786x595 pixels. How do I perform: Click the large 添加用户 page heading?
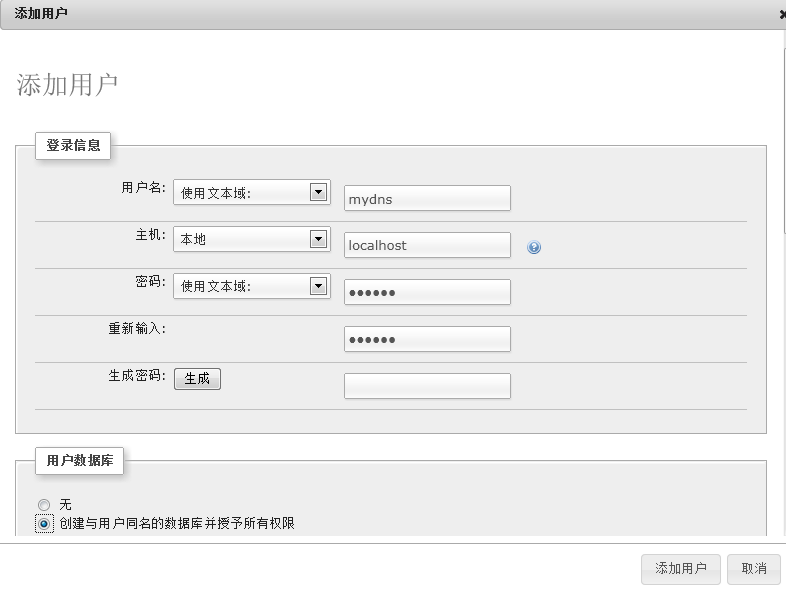pos(67,85)
